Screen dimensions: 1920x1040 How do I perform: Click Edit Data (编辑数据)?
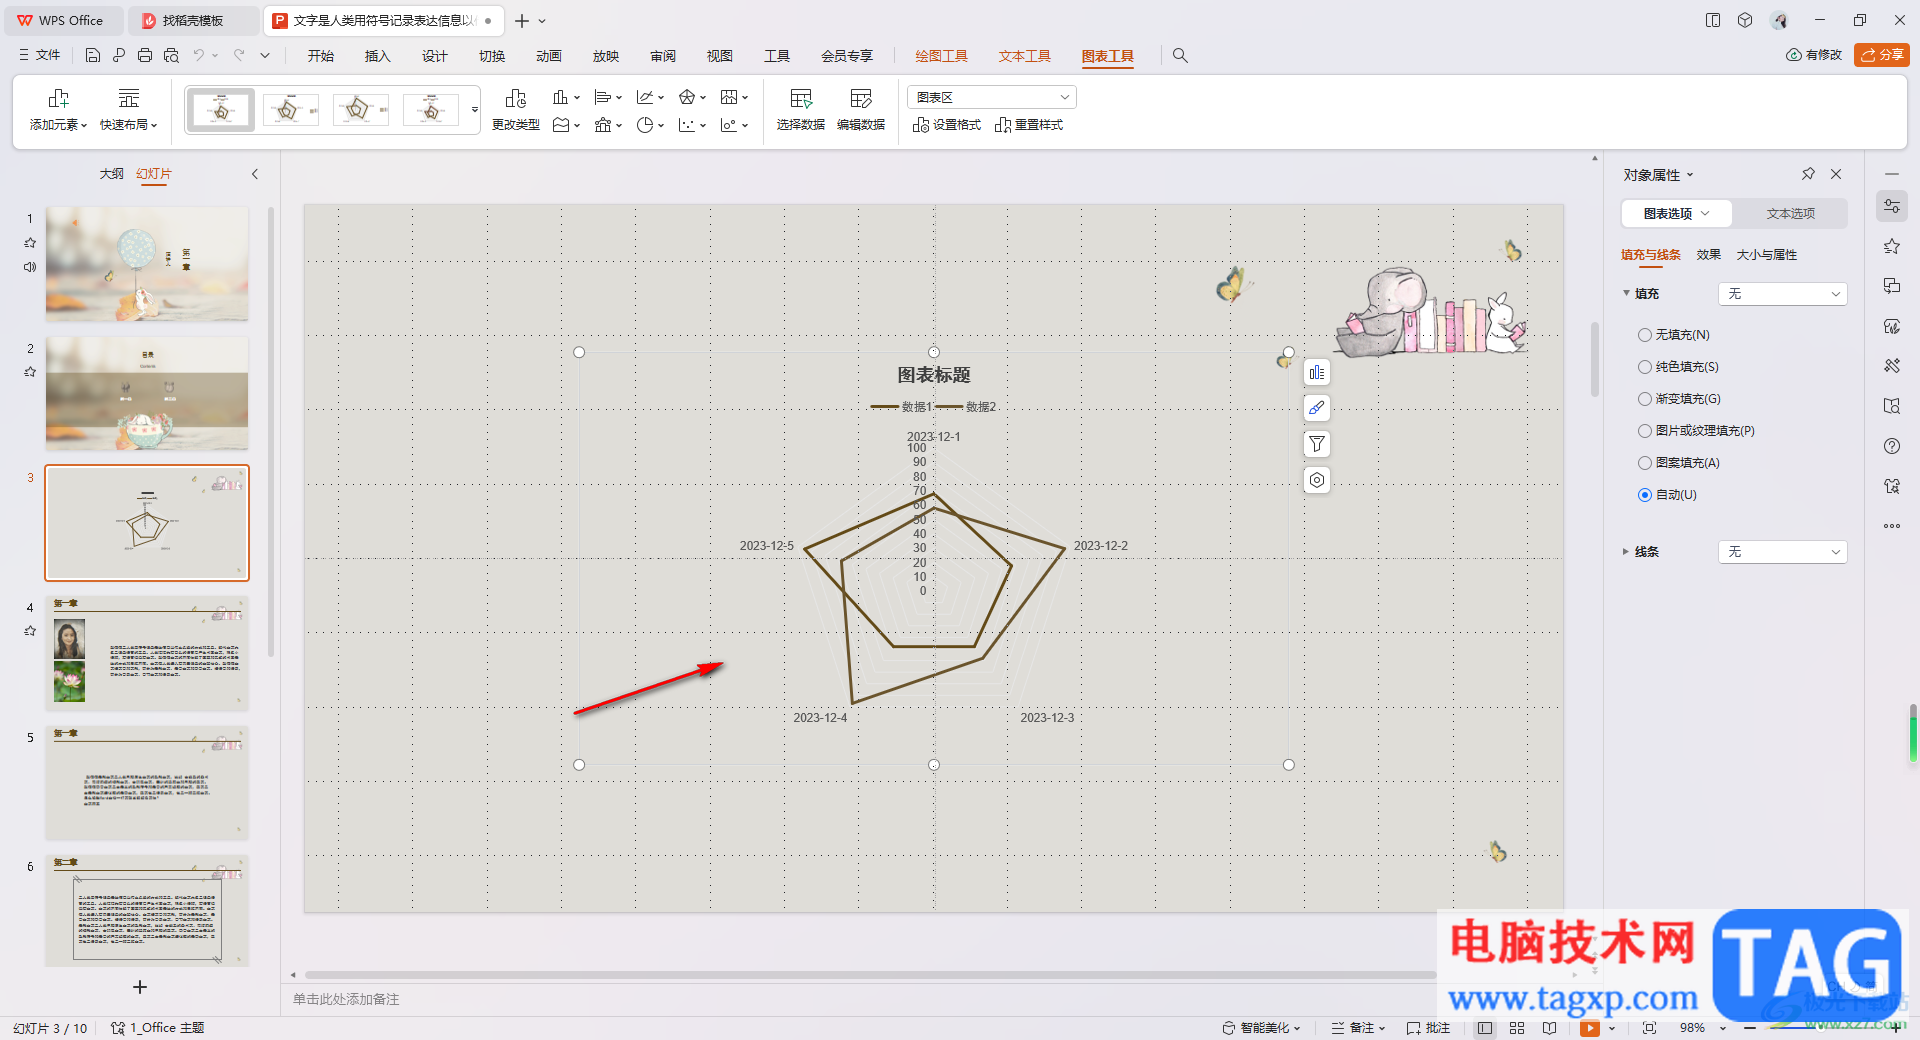click(x=861, y=110)
